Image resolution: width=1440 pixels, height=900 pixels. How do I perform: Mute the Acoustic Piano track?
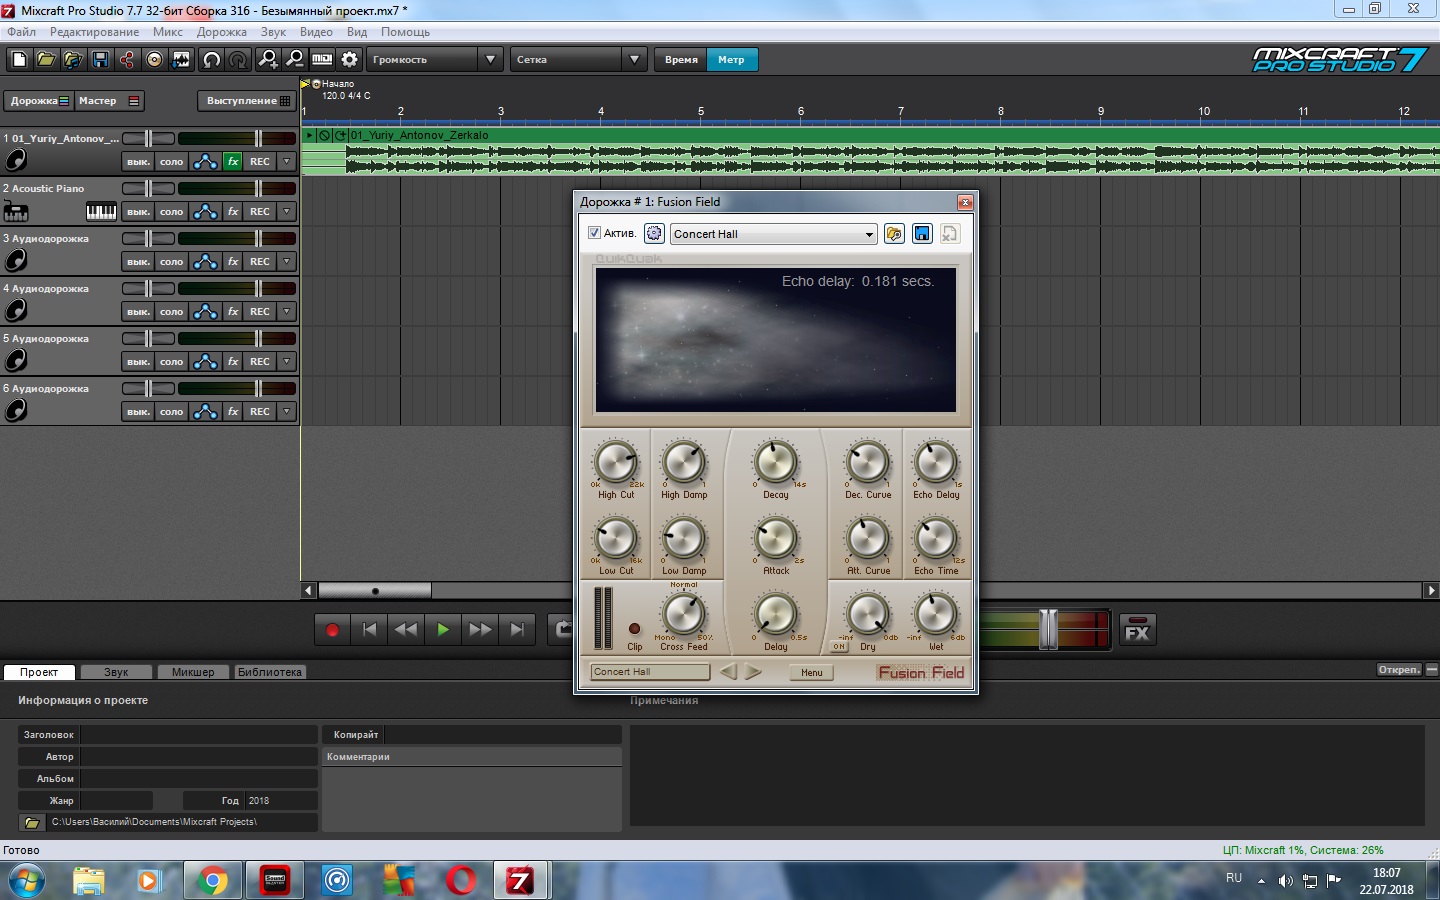point(138,211)
